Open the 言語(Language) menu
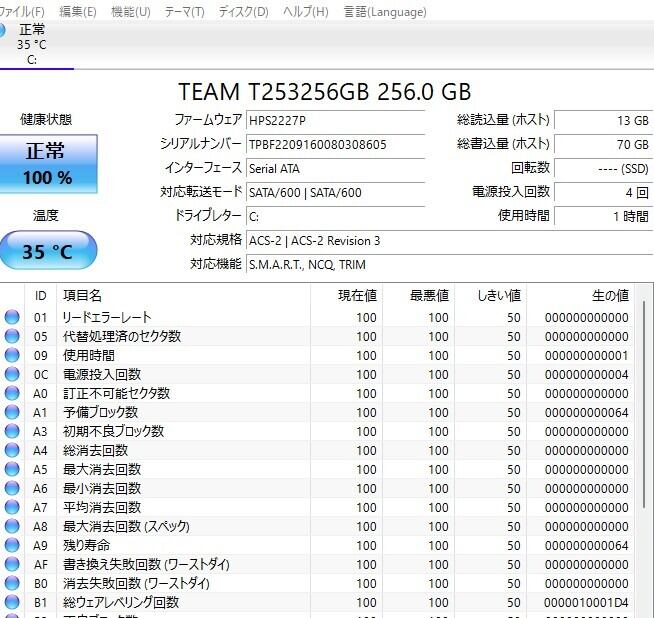The height and width of the screenshot is (618, 654). pos(385,12)
